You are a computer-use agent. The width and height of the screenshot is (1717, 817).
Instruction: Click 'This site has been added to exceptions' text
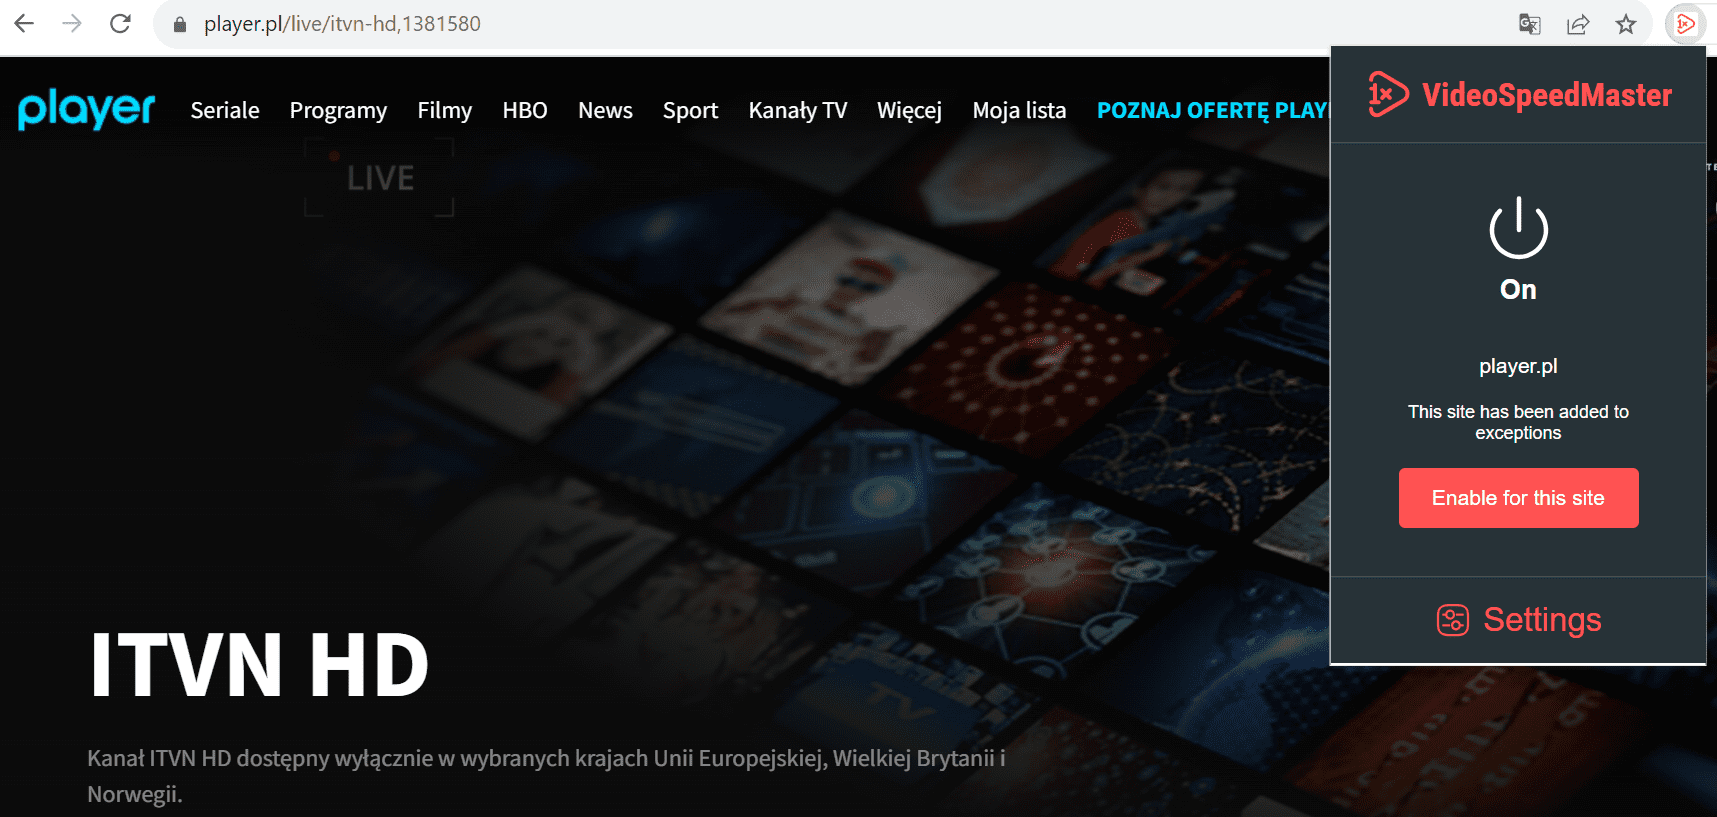point(1518,422)
